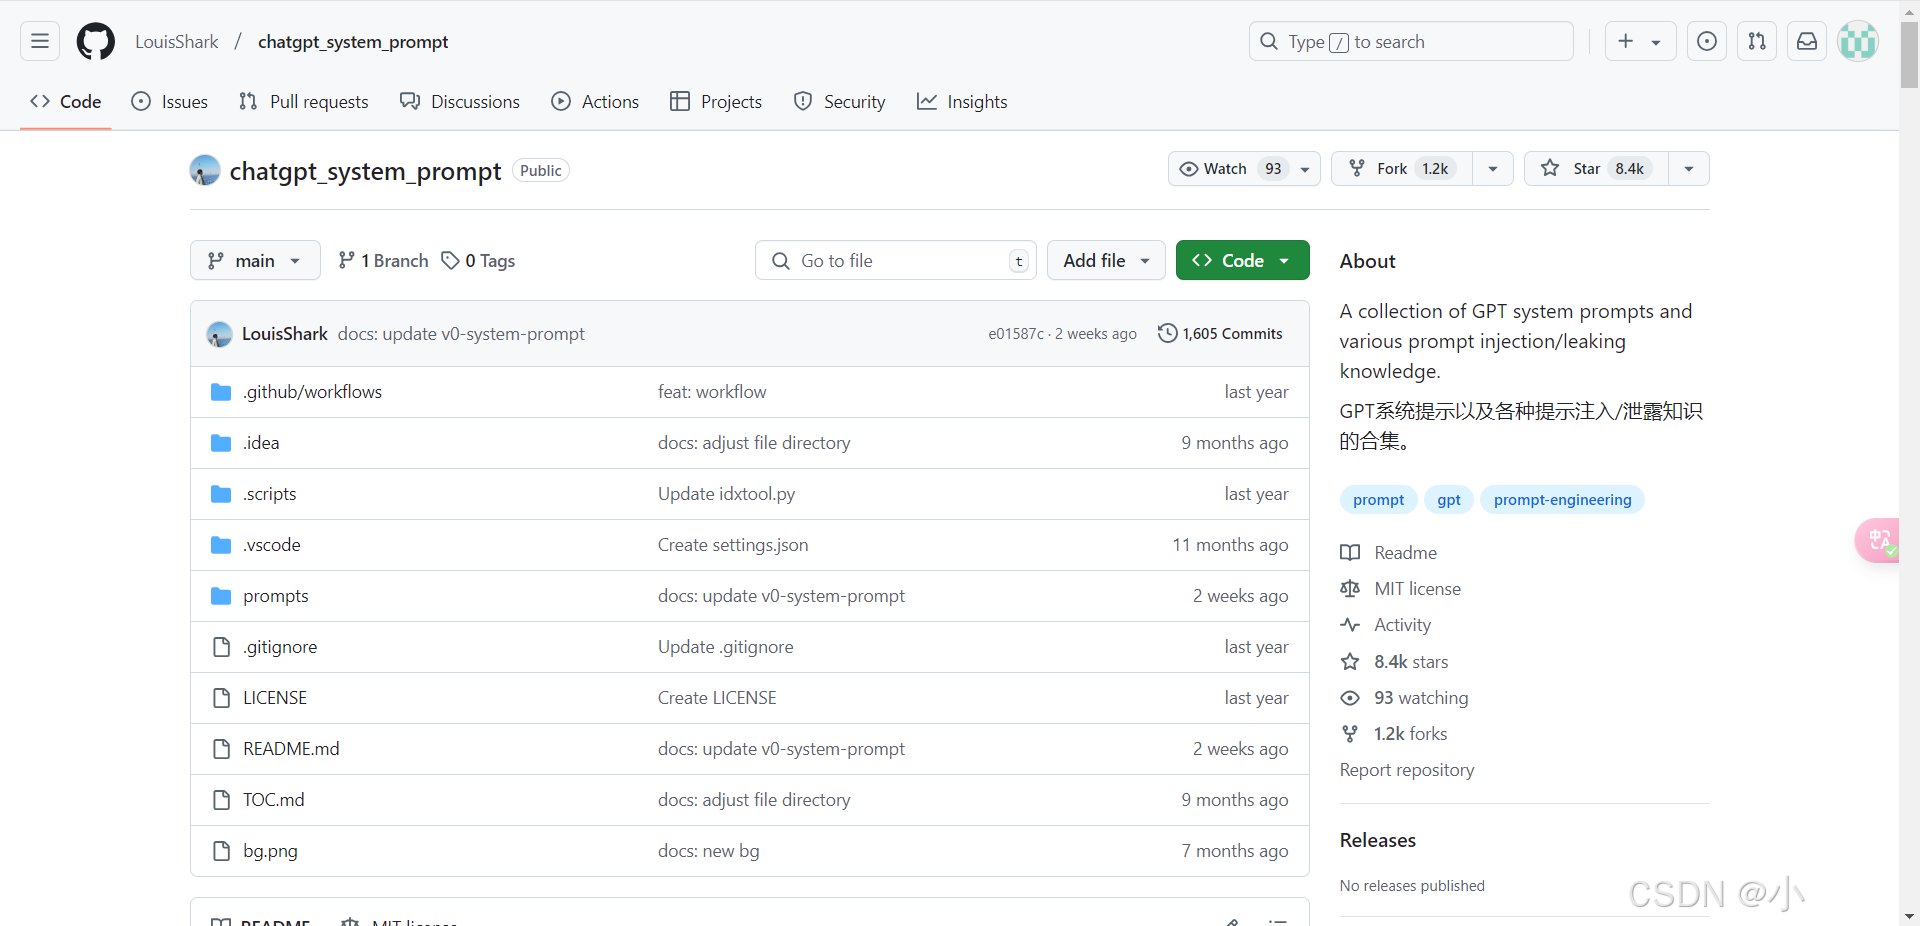Open the Actions tab

tap(595, 102)
